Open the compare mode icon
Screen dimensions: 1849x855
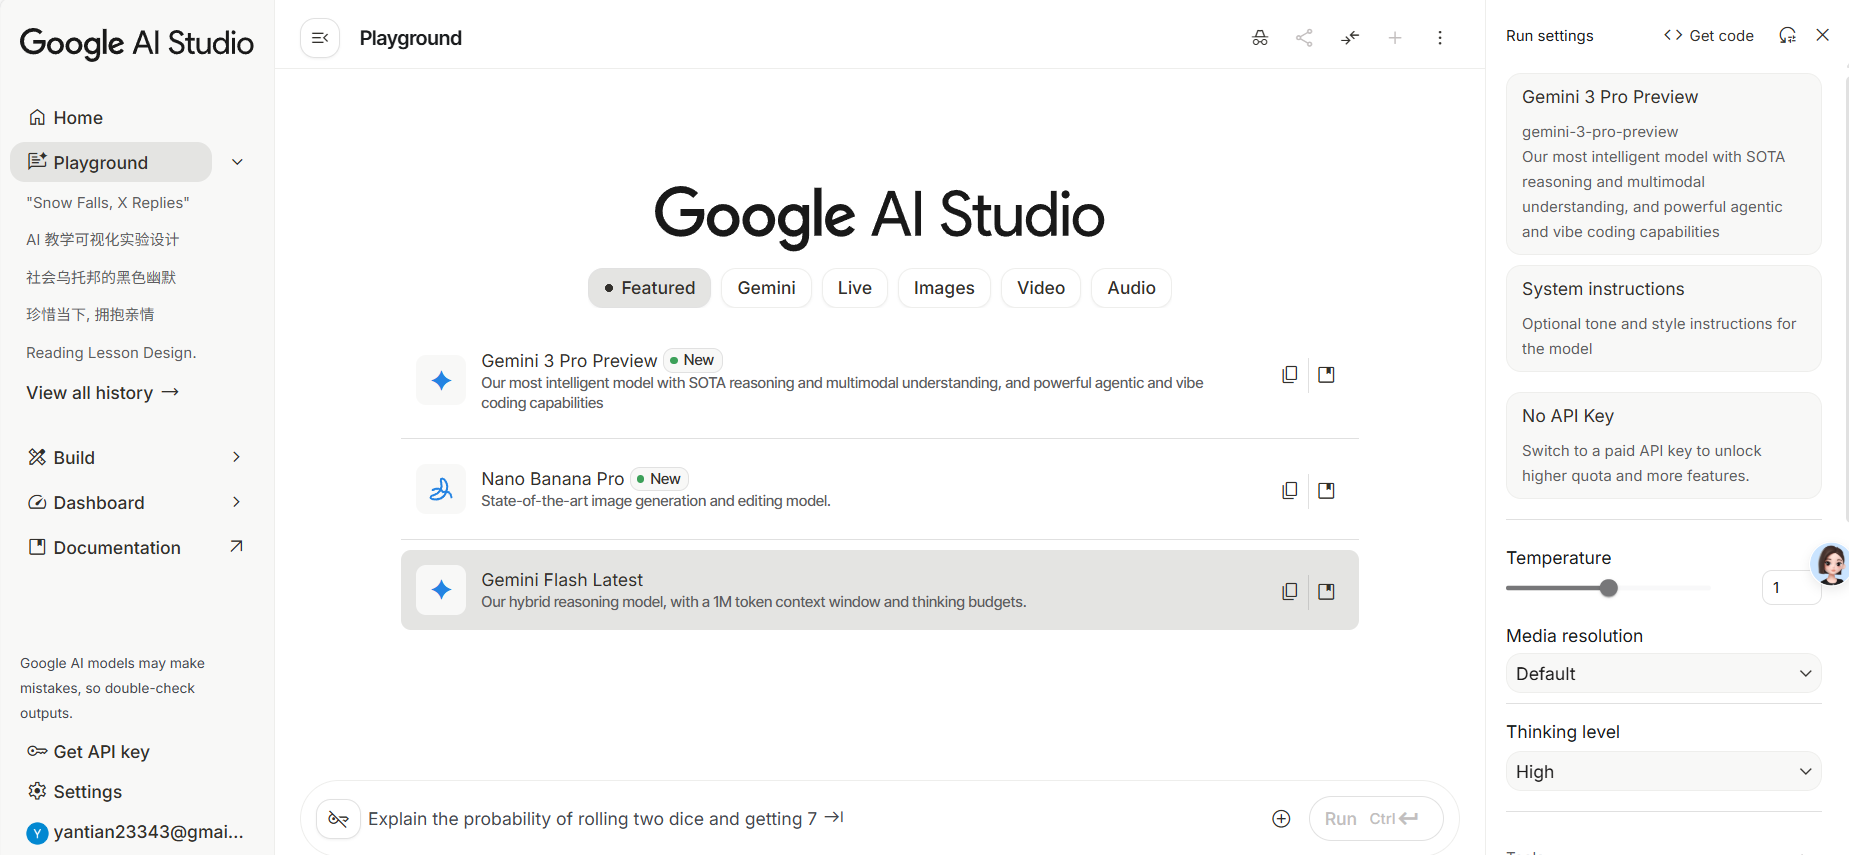(x=1350, y=38)
